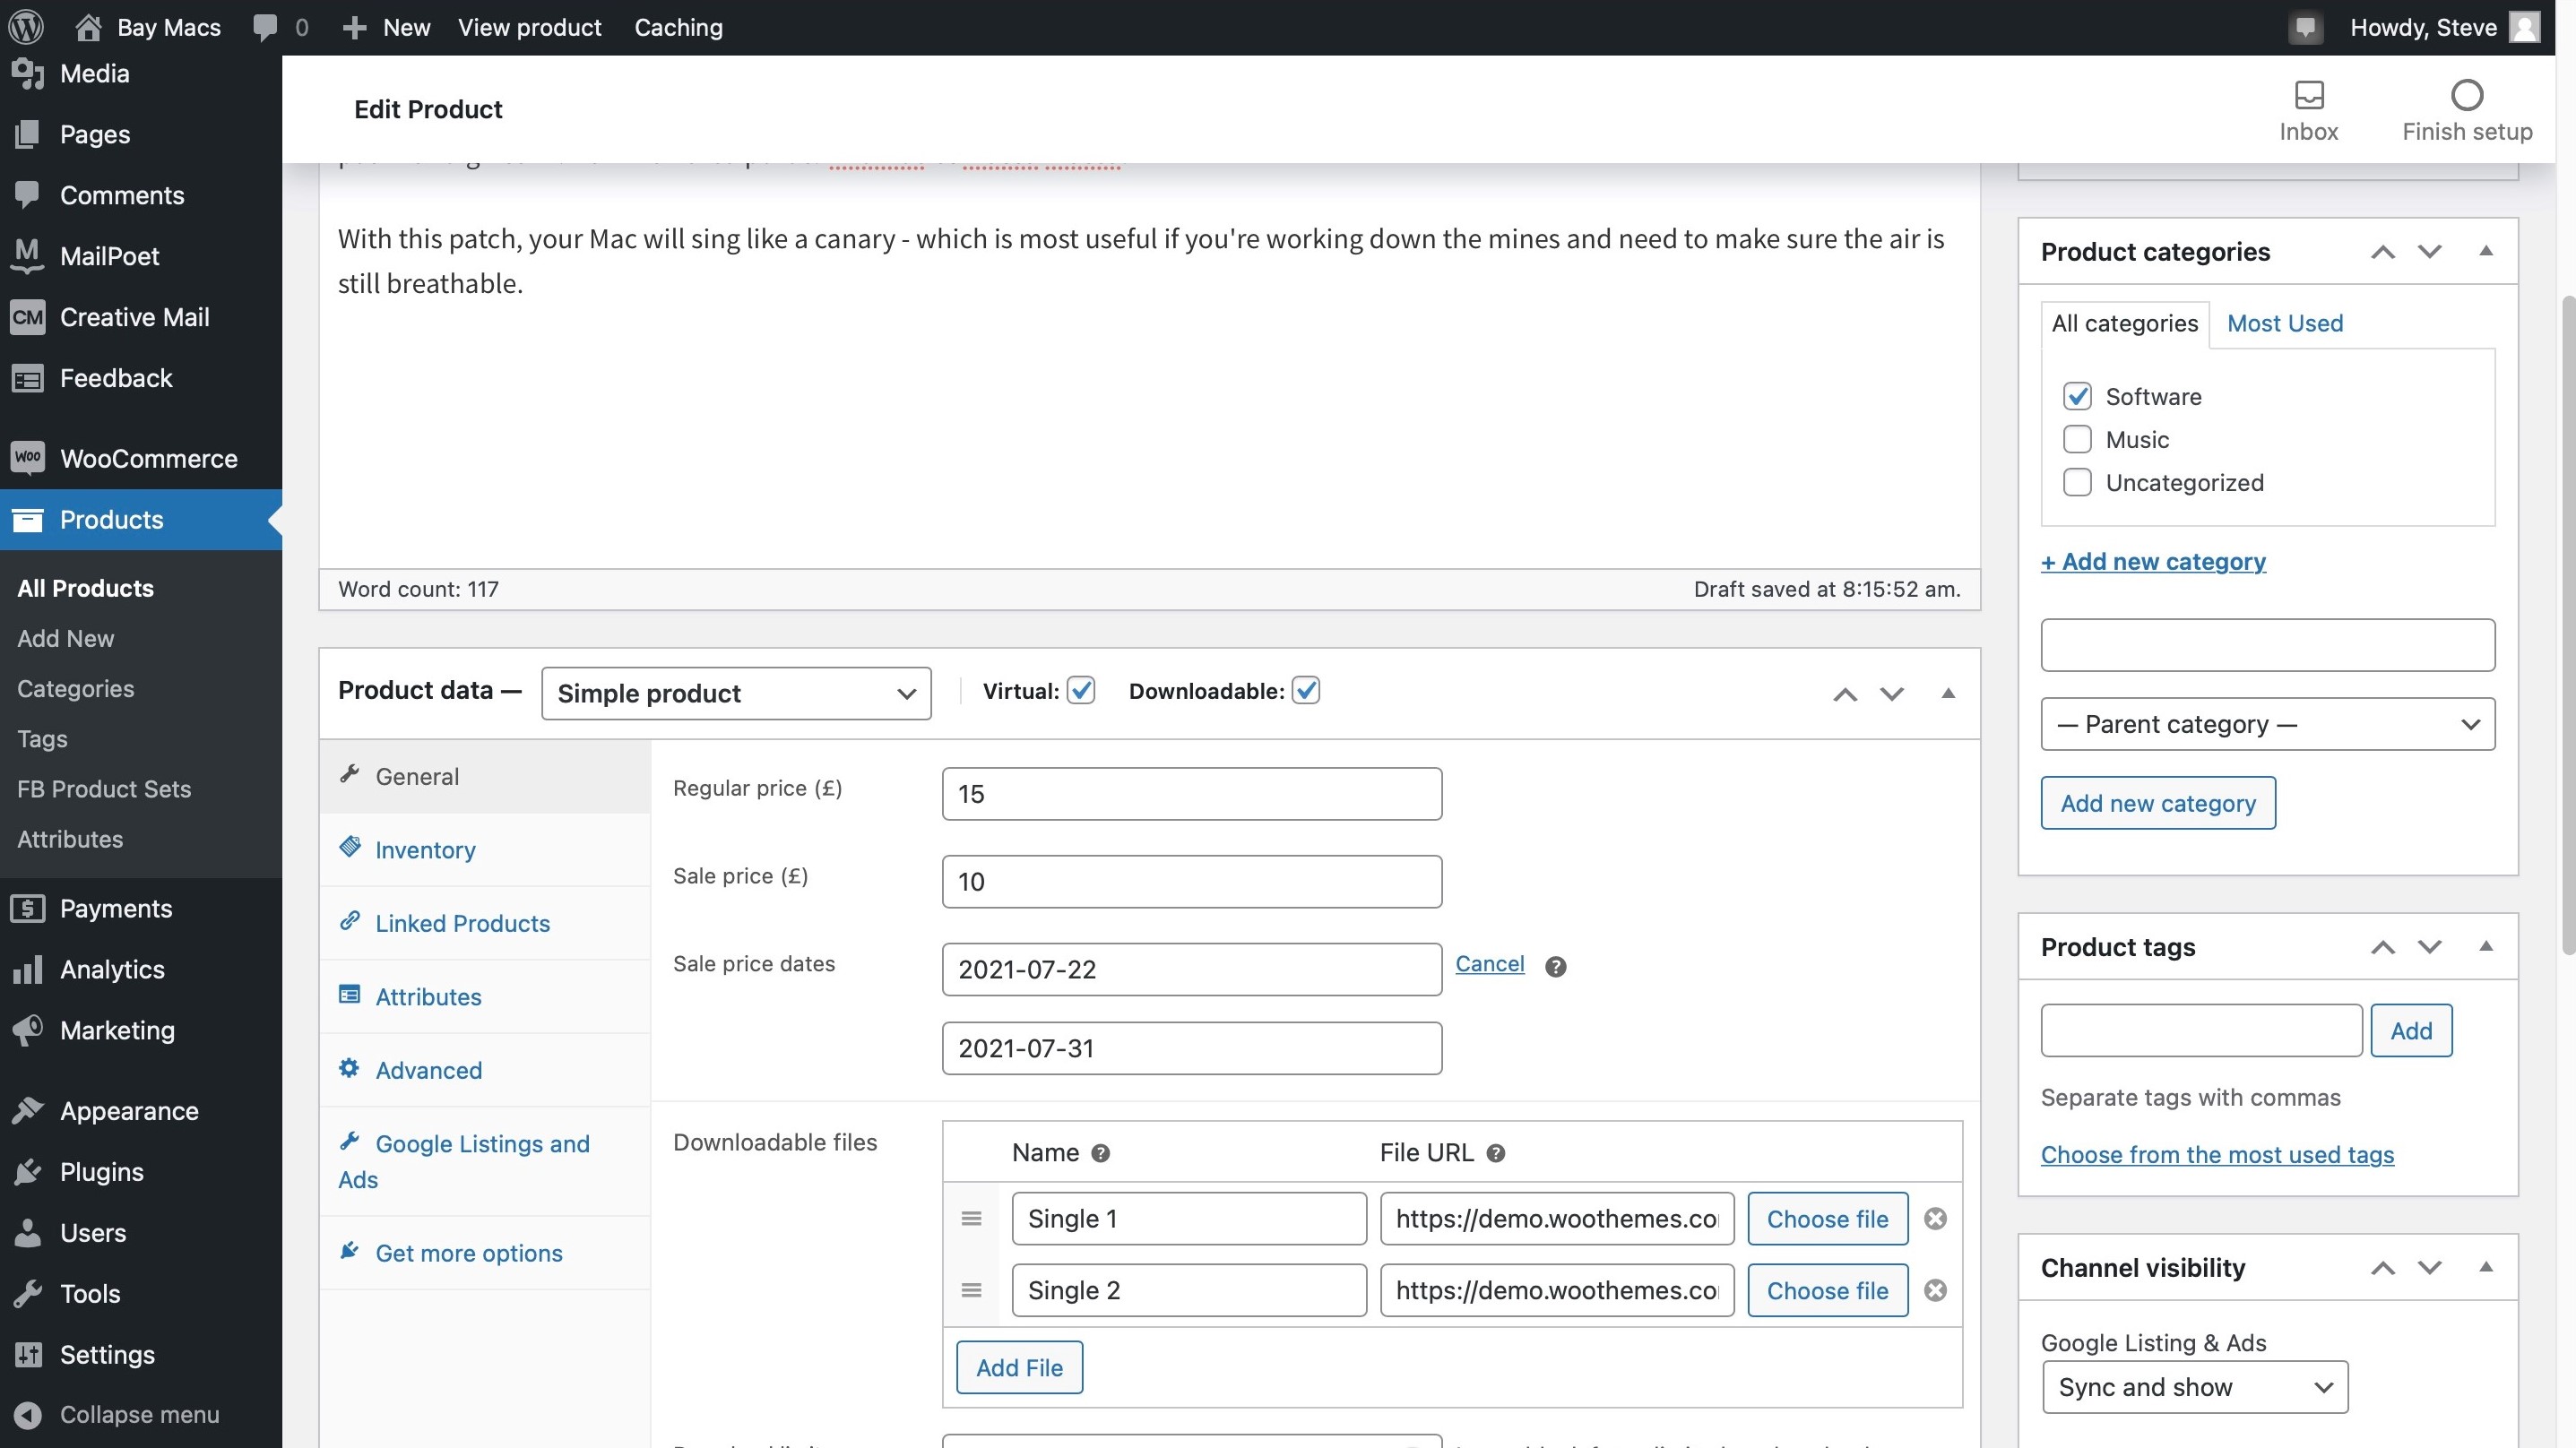The height and width of the screenshot is (1448, 2576).
Task: Uncheck the Virtual checkbox
Action: 1081,690
